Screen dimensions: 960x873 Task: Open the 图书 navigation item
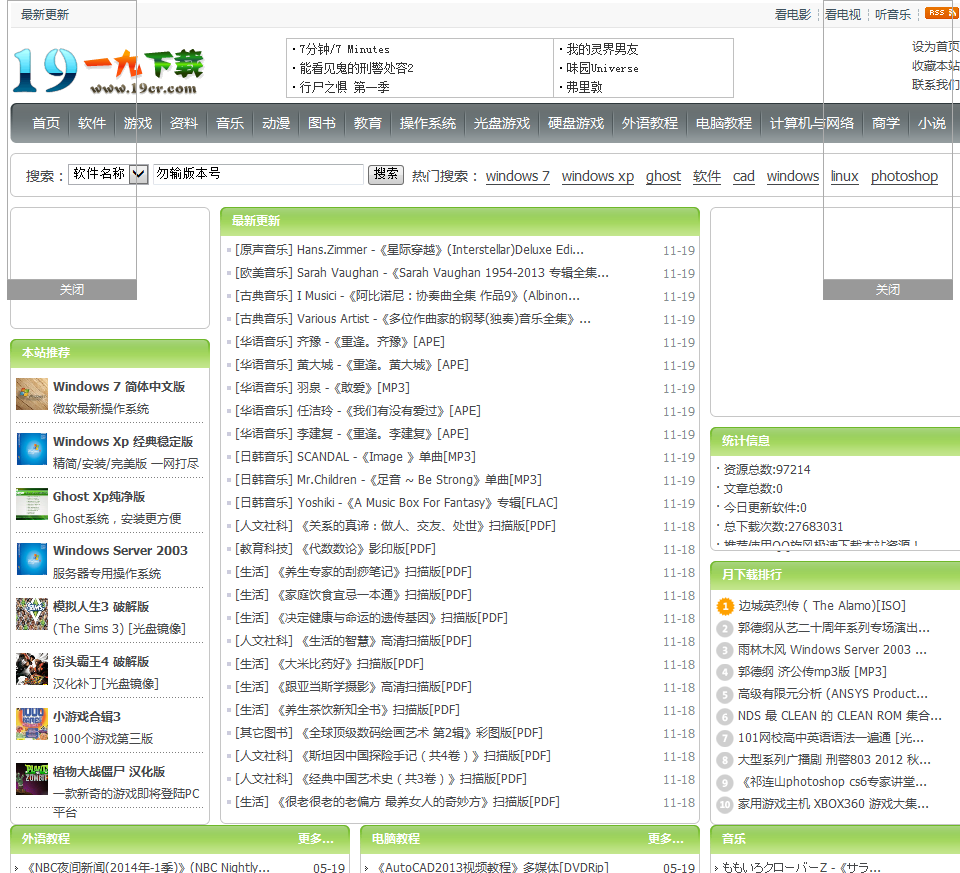[322, 123]
